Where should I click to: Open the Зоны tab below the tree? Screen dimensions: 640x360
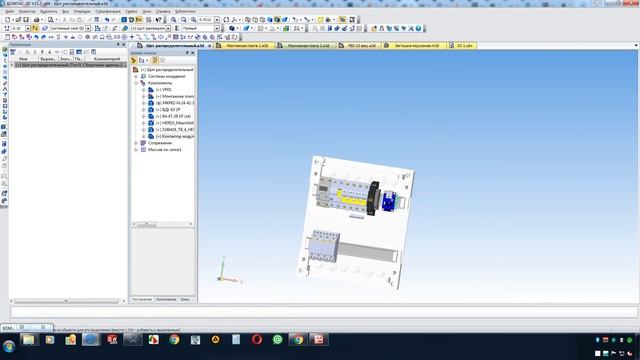point(185,300)
